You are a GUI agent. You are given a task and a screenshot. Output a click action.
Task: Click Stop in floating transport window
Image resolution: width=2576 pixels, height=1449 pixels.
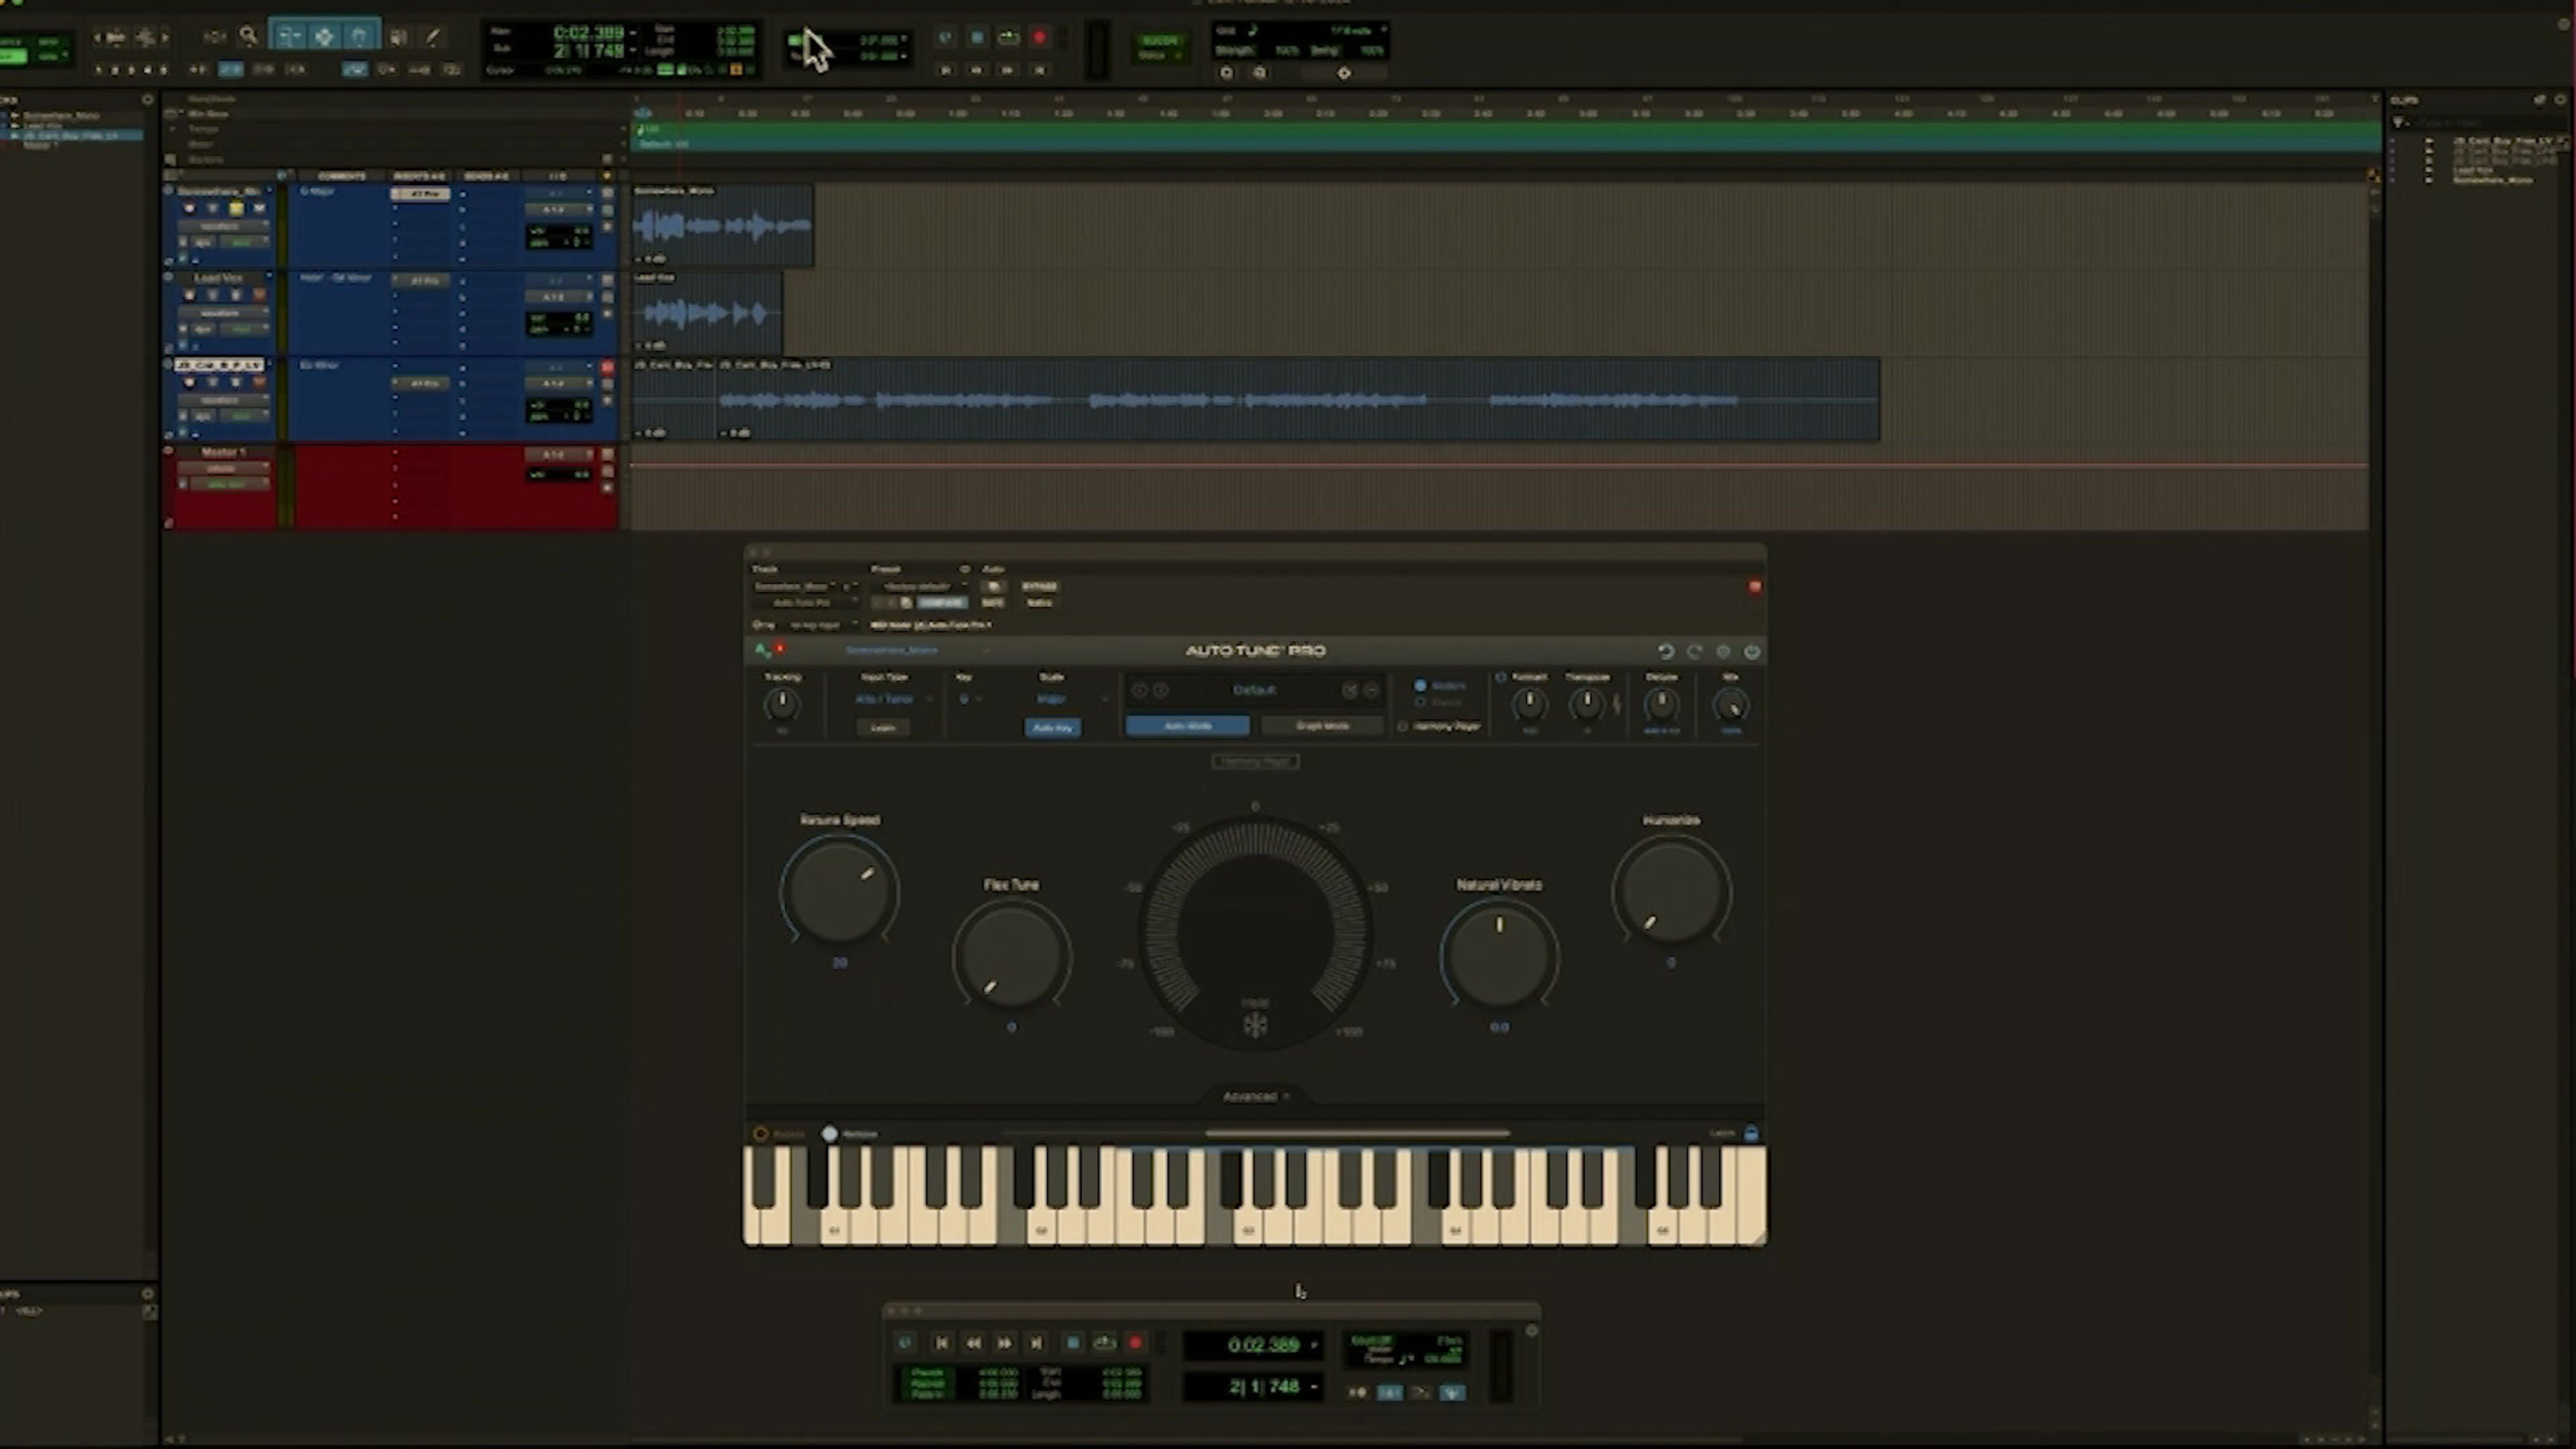point(1072,1343)
